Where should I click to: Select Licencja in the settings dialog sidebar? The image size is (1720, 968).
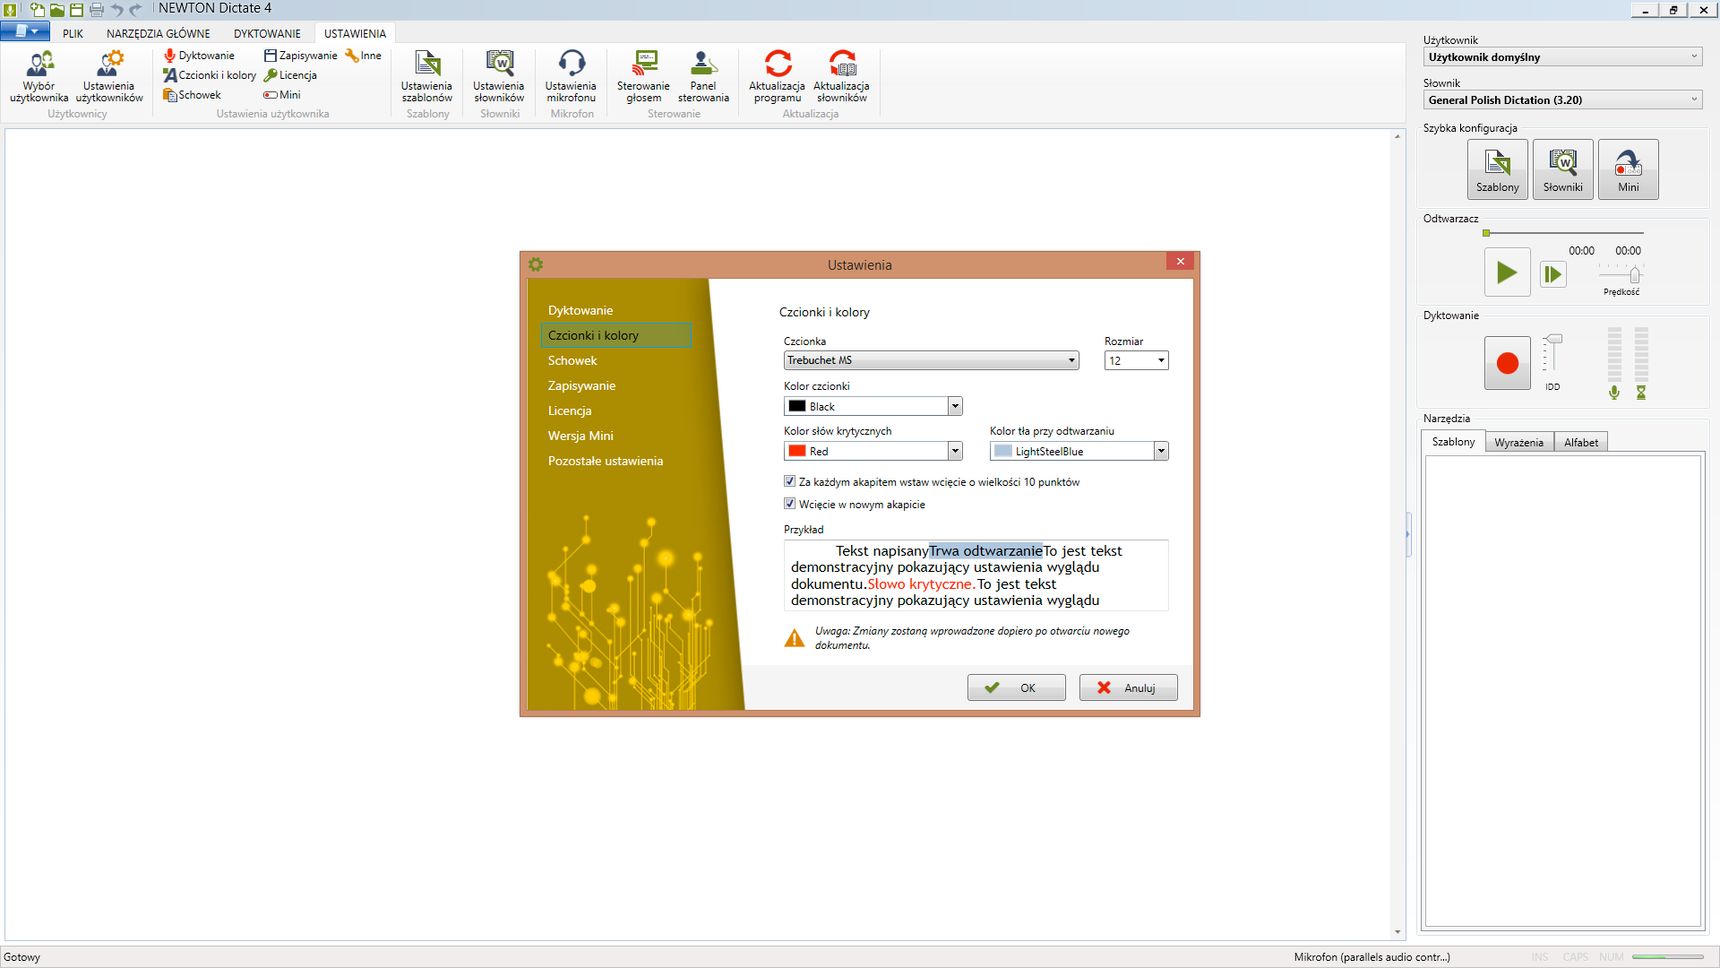pos(569,410)
